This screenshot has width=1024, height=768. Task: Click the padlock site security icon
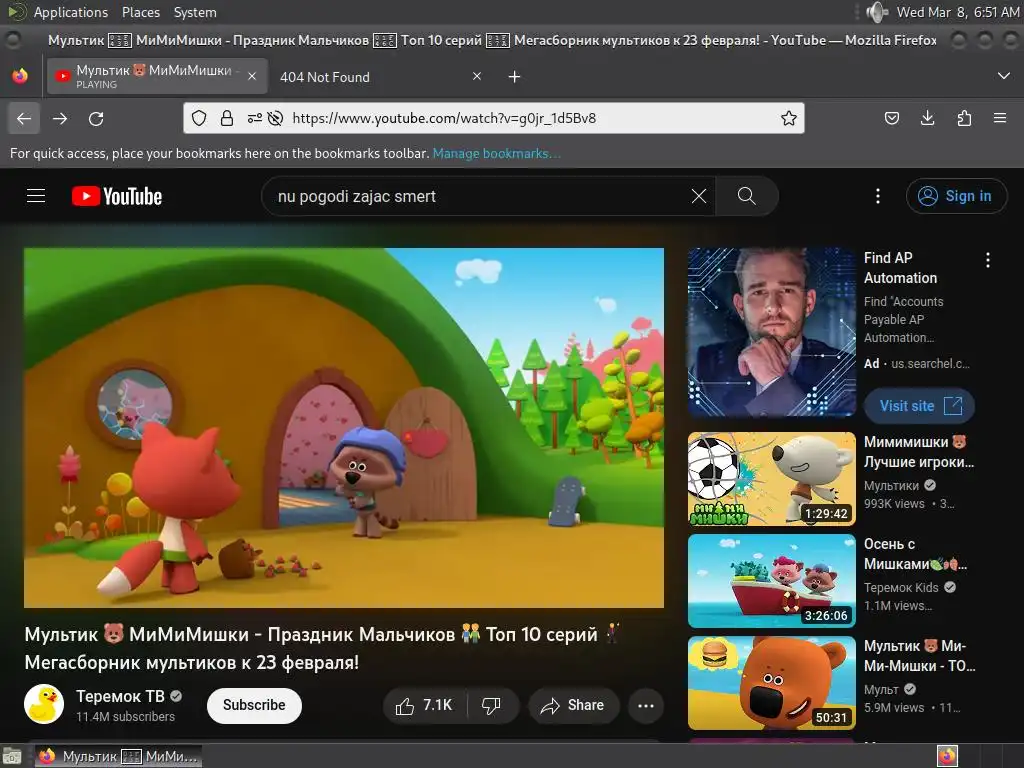pyautogui.click(x=227, y=118)
